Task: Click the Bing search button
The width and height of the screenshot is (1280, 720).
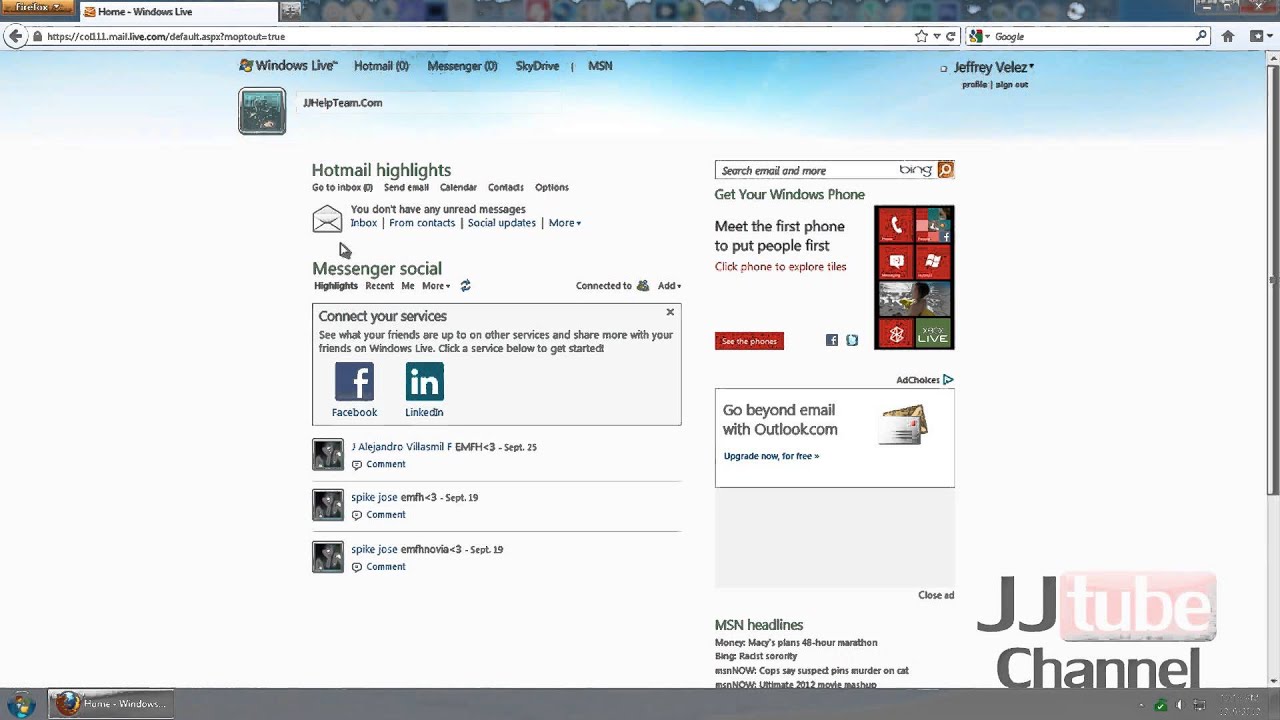Action: tap(945, 170)
